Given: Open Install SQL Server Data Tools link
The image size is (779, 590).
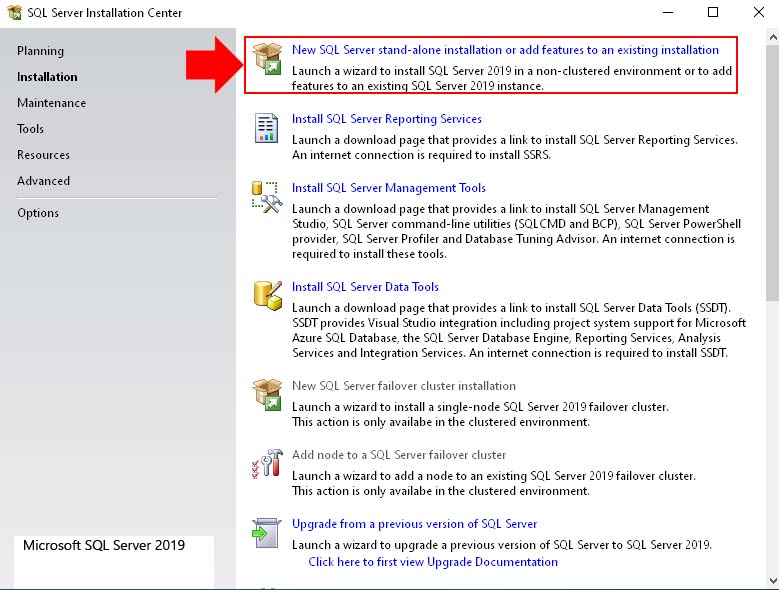Looking at the screenshot, I should 365,287.
